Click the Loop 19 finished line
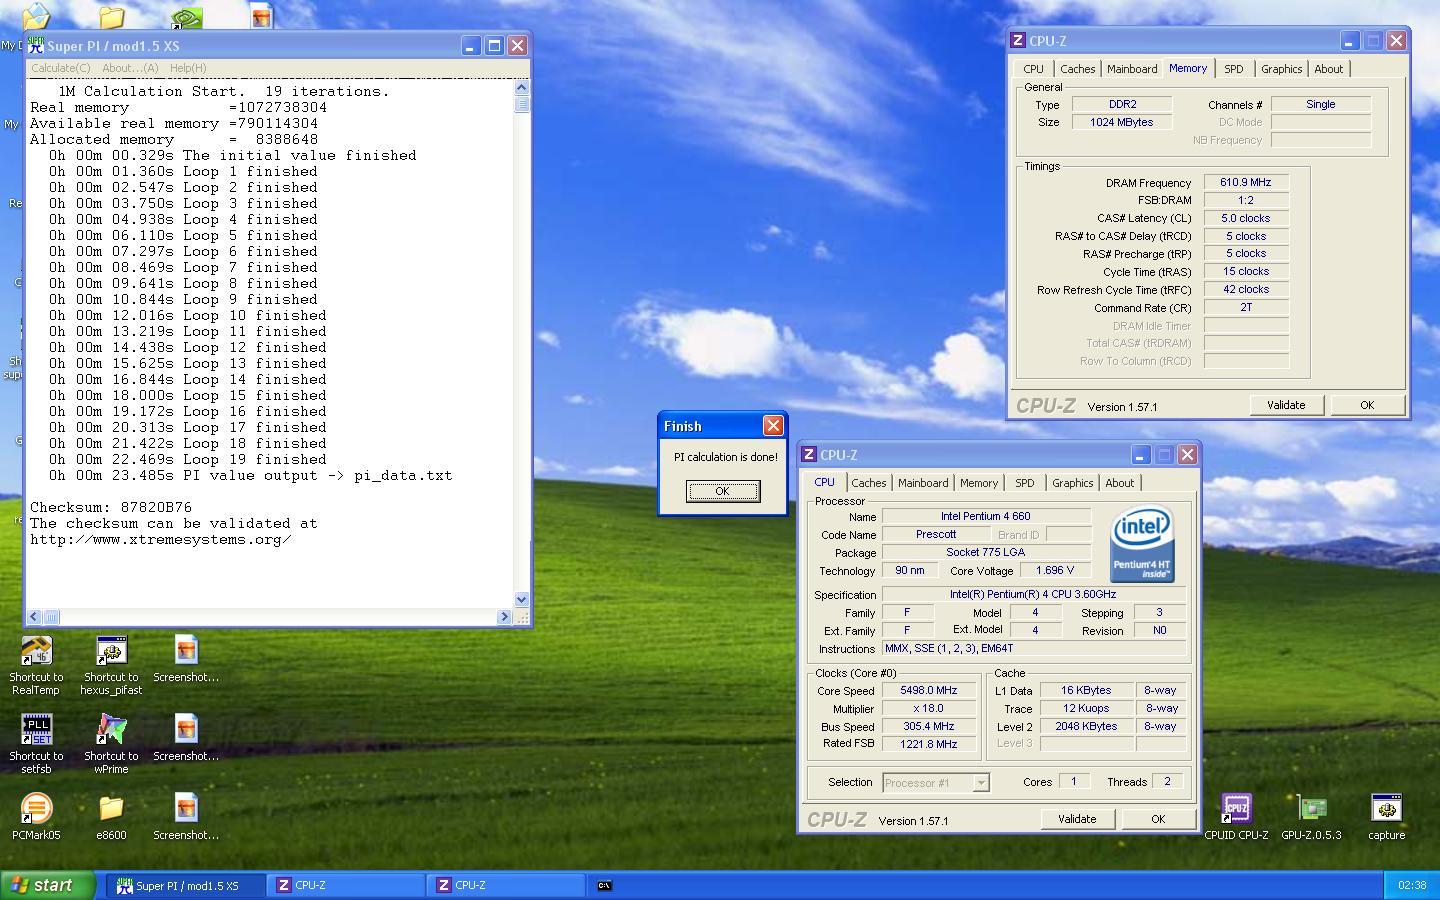This screenshot has width=1440, height=900. 188,459
